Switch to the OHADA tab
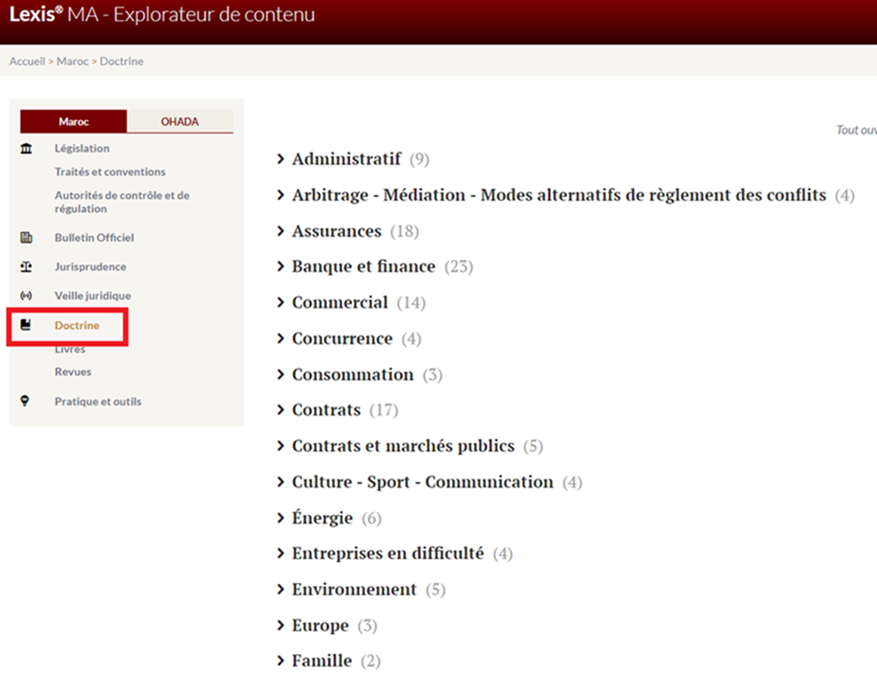This screenshot has width=877, height=686. pos(180,121)
